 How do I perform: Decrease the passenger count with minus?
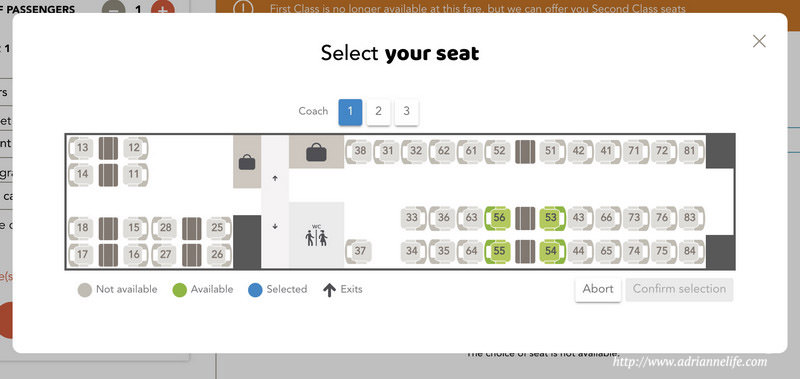click(x=114, y=9)
